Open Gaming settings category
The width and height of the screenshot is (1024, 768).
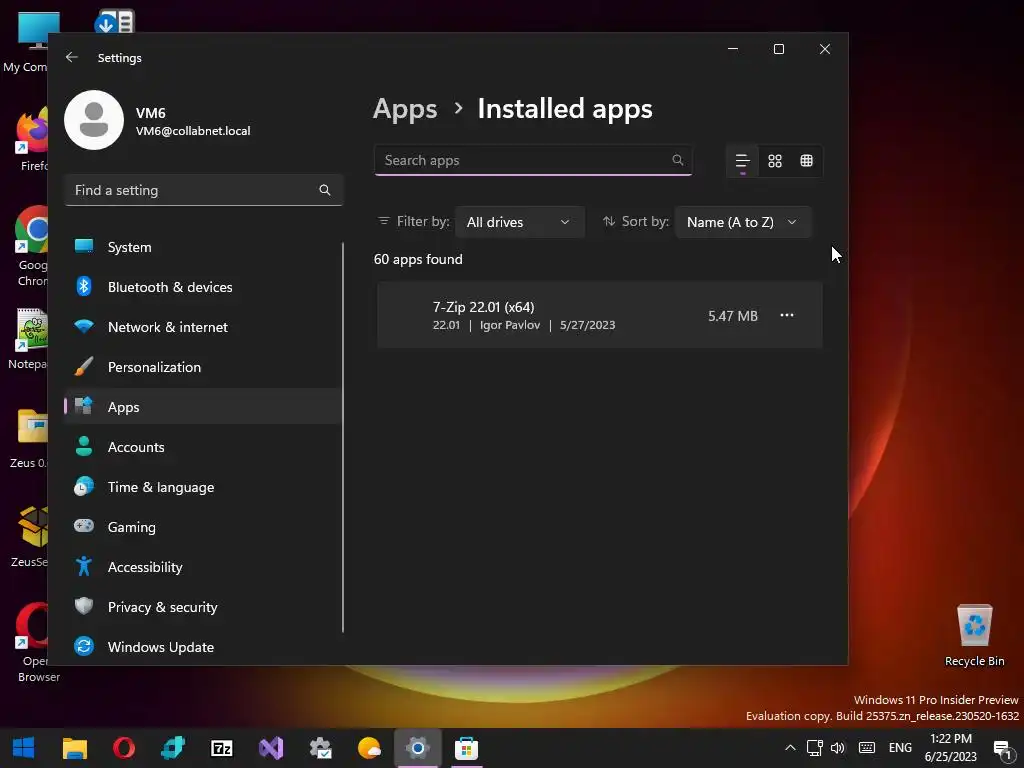[203, 527]
